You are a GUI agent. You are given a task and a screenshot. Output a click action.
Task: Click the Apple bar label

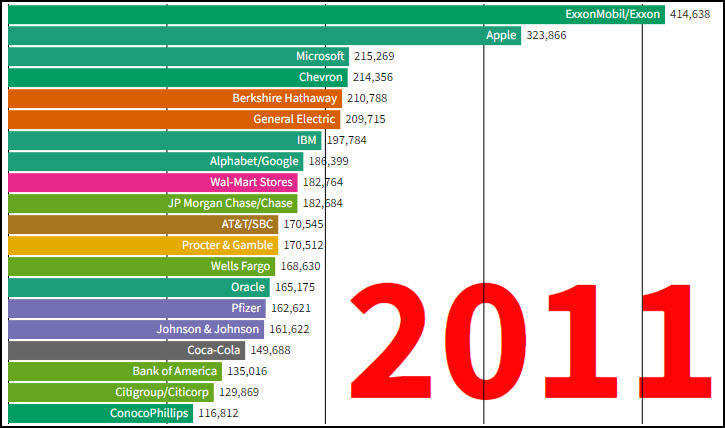[x=501, y=35]
